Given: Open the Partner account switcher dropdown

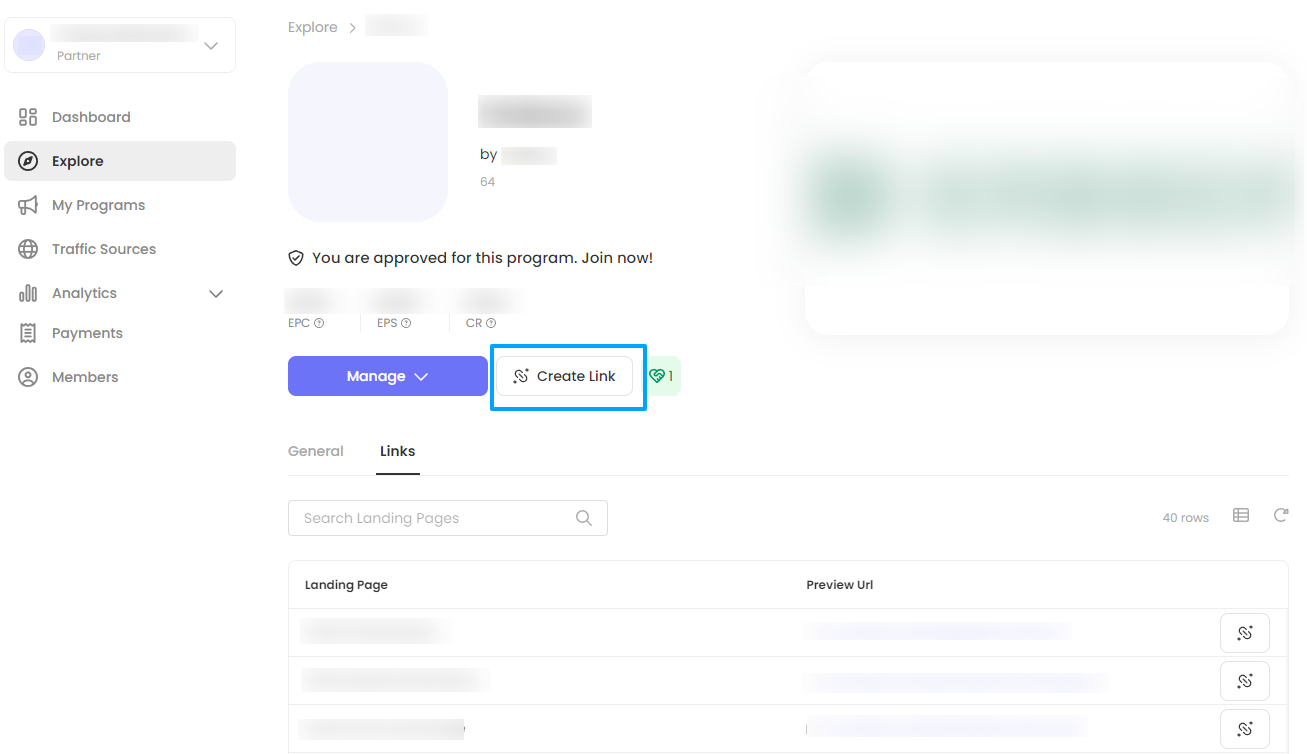Looking at the screenshot, I should pos(210,46).
